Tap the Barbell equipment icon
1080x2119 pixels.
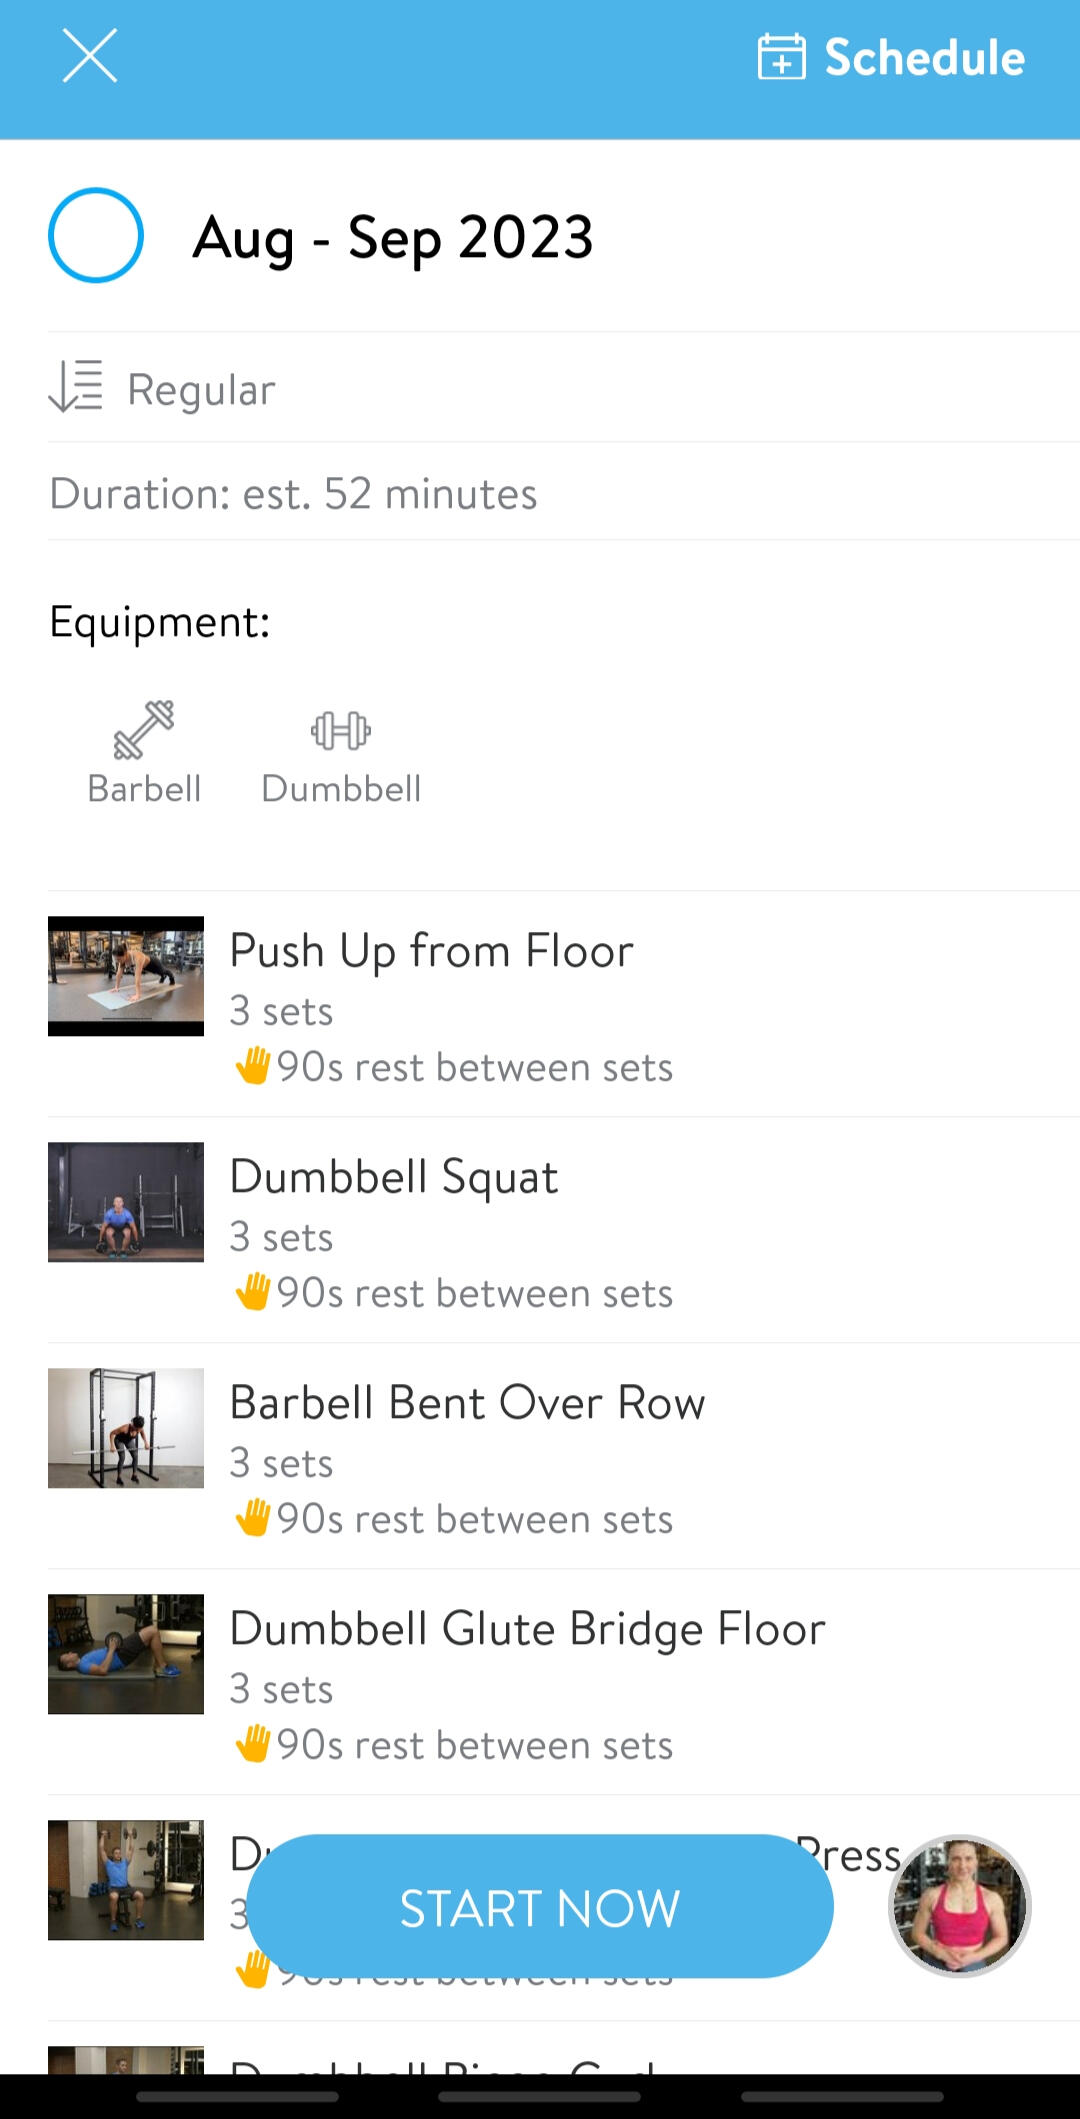[x=144, y=730]
